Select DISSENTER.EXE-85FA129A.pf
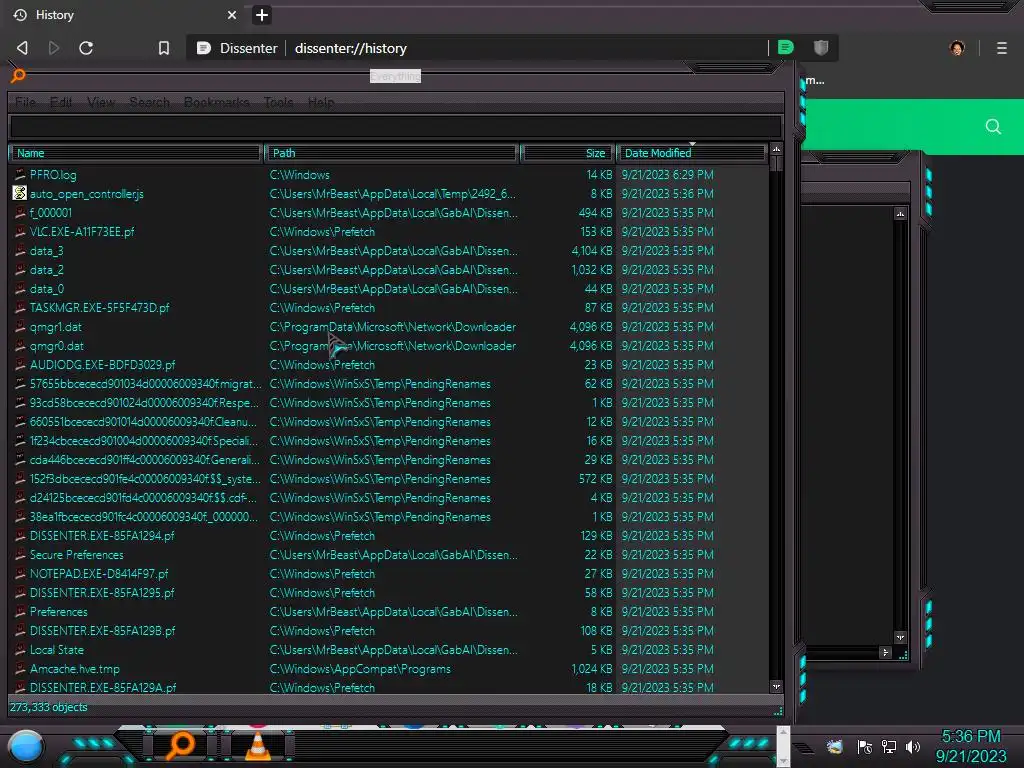 tap(103, 687)
